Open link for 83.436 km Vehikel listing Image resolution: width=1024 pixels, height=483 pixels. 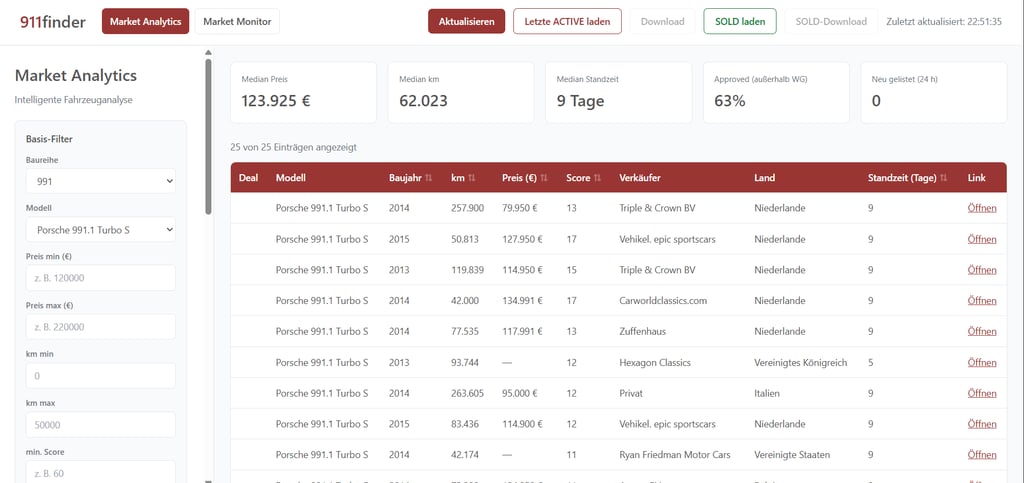[x=982, y=424]
